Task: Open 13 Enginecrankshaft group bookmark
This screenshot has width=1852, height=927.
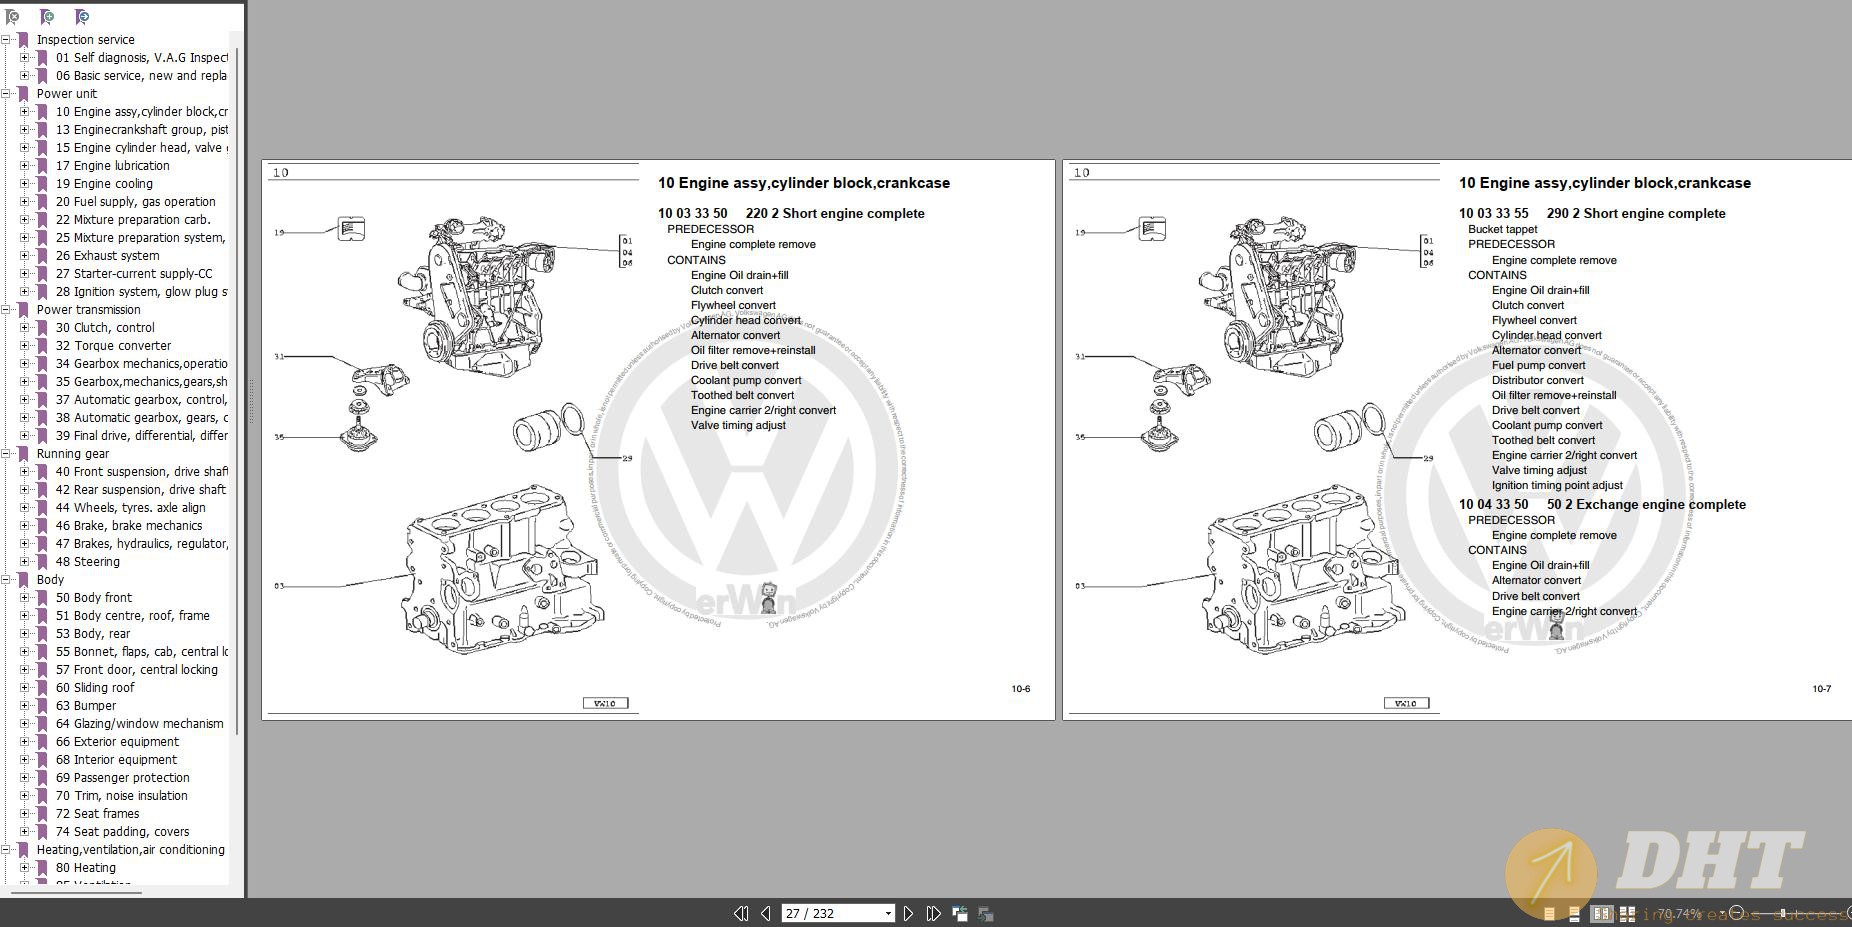Action: [x=141, y=130]
